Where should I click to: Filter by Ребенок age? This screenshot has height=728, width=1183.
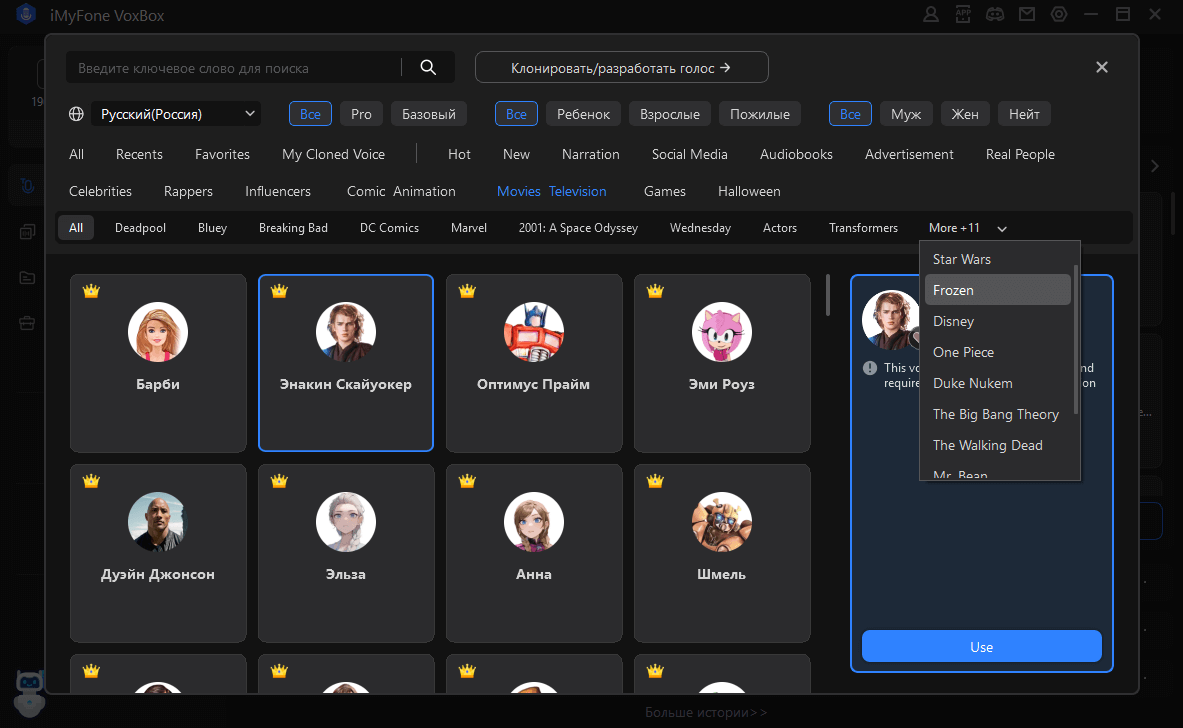point(583,114)
